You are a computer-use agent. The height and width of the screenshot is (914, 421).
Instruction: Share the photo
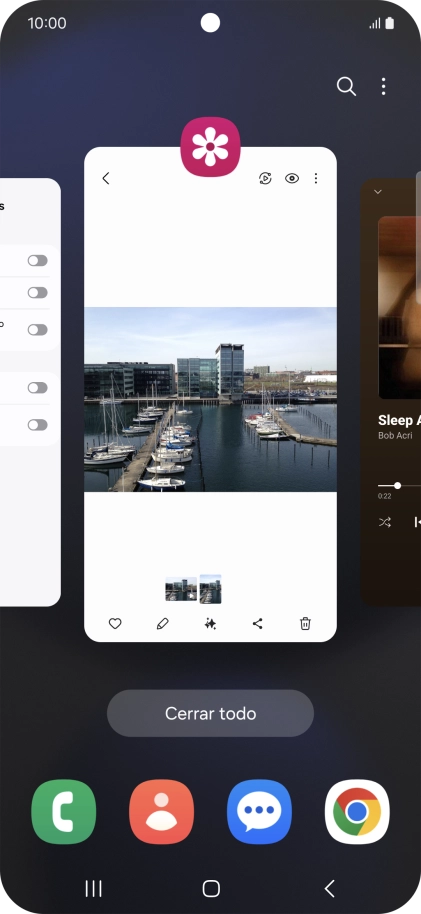click(258, 624)
